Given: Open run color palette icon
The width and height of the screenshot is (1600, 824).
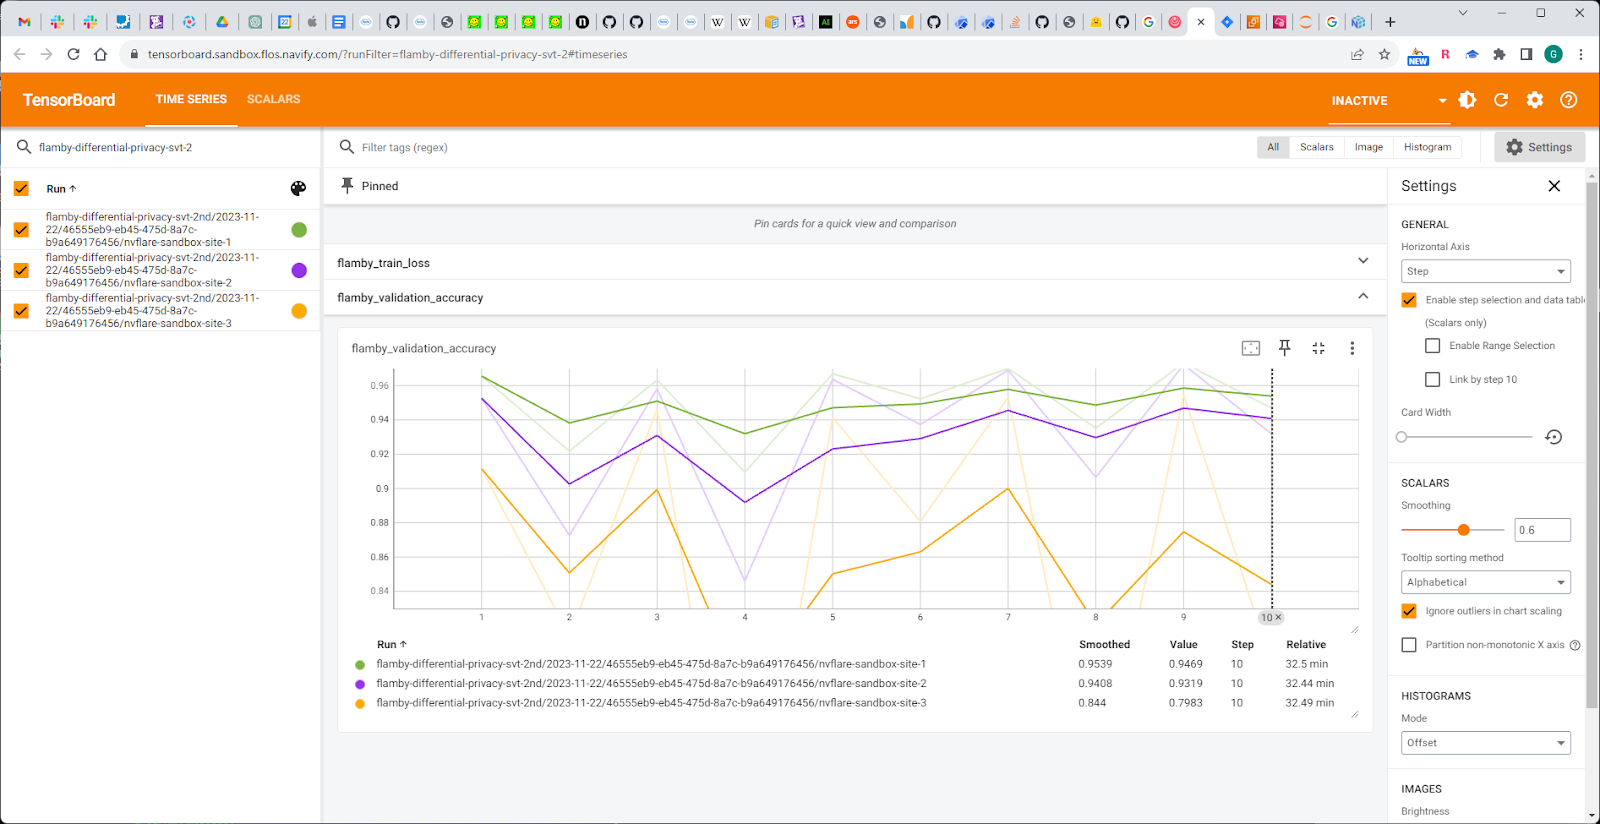Looking at the screenshot, I should [x=298, y=189].
